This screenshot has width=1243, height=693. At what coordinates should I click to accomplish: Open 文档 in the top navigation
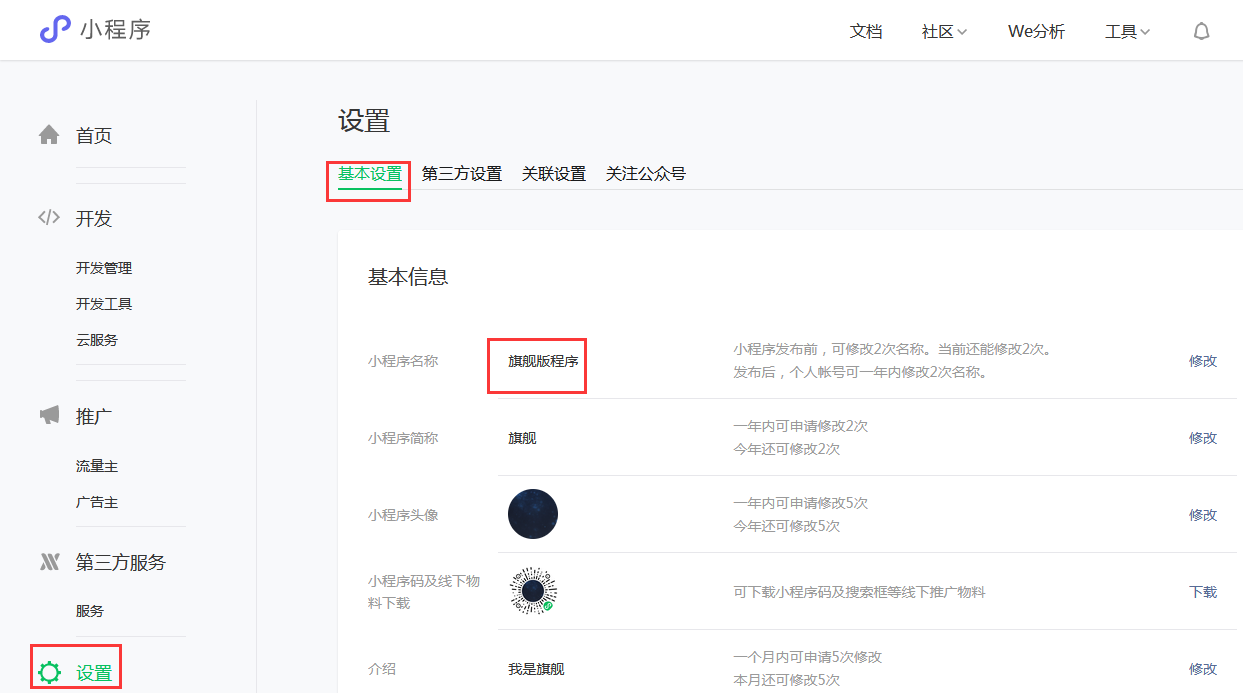point(865,32)
